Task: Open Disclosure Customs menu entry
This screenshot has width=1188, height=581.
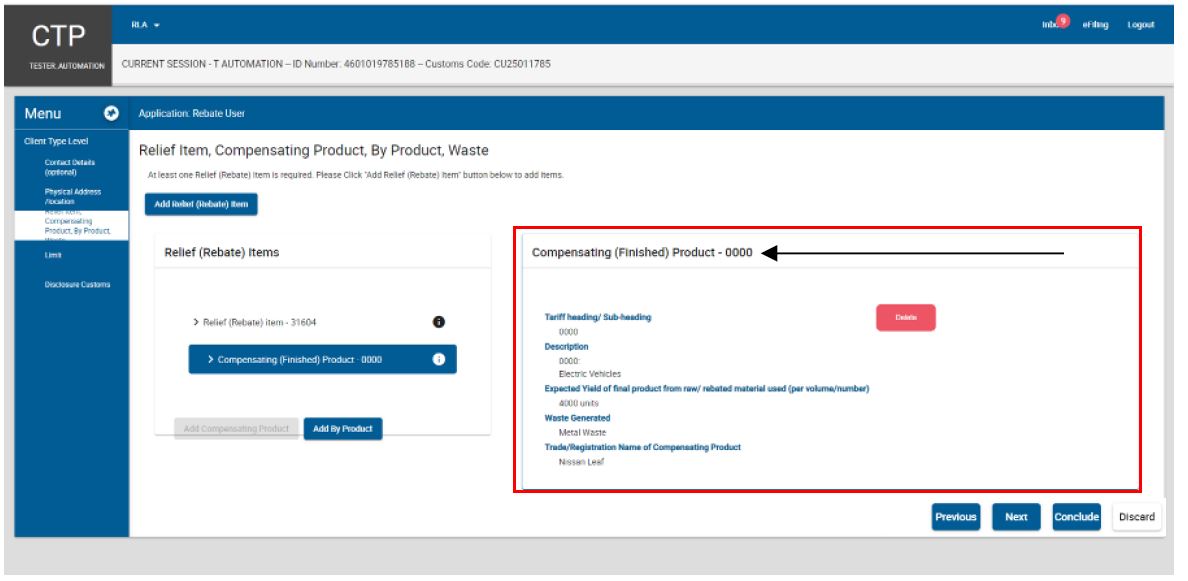Action: coord(77,285)
